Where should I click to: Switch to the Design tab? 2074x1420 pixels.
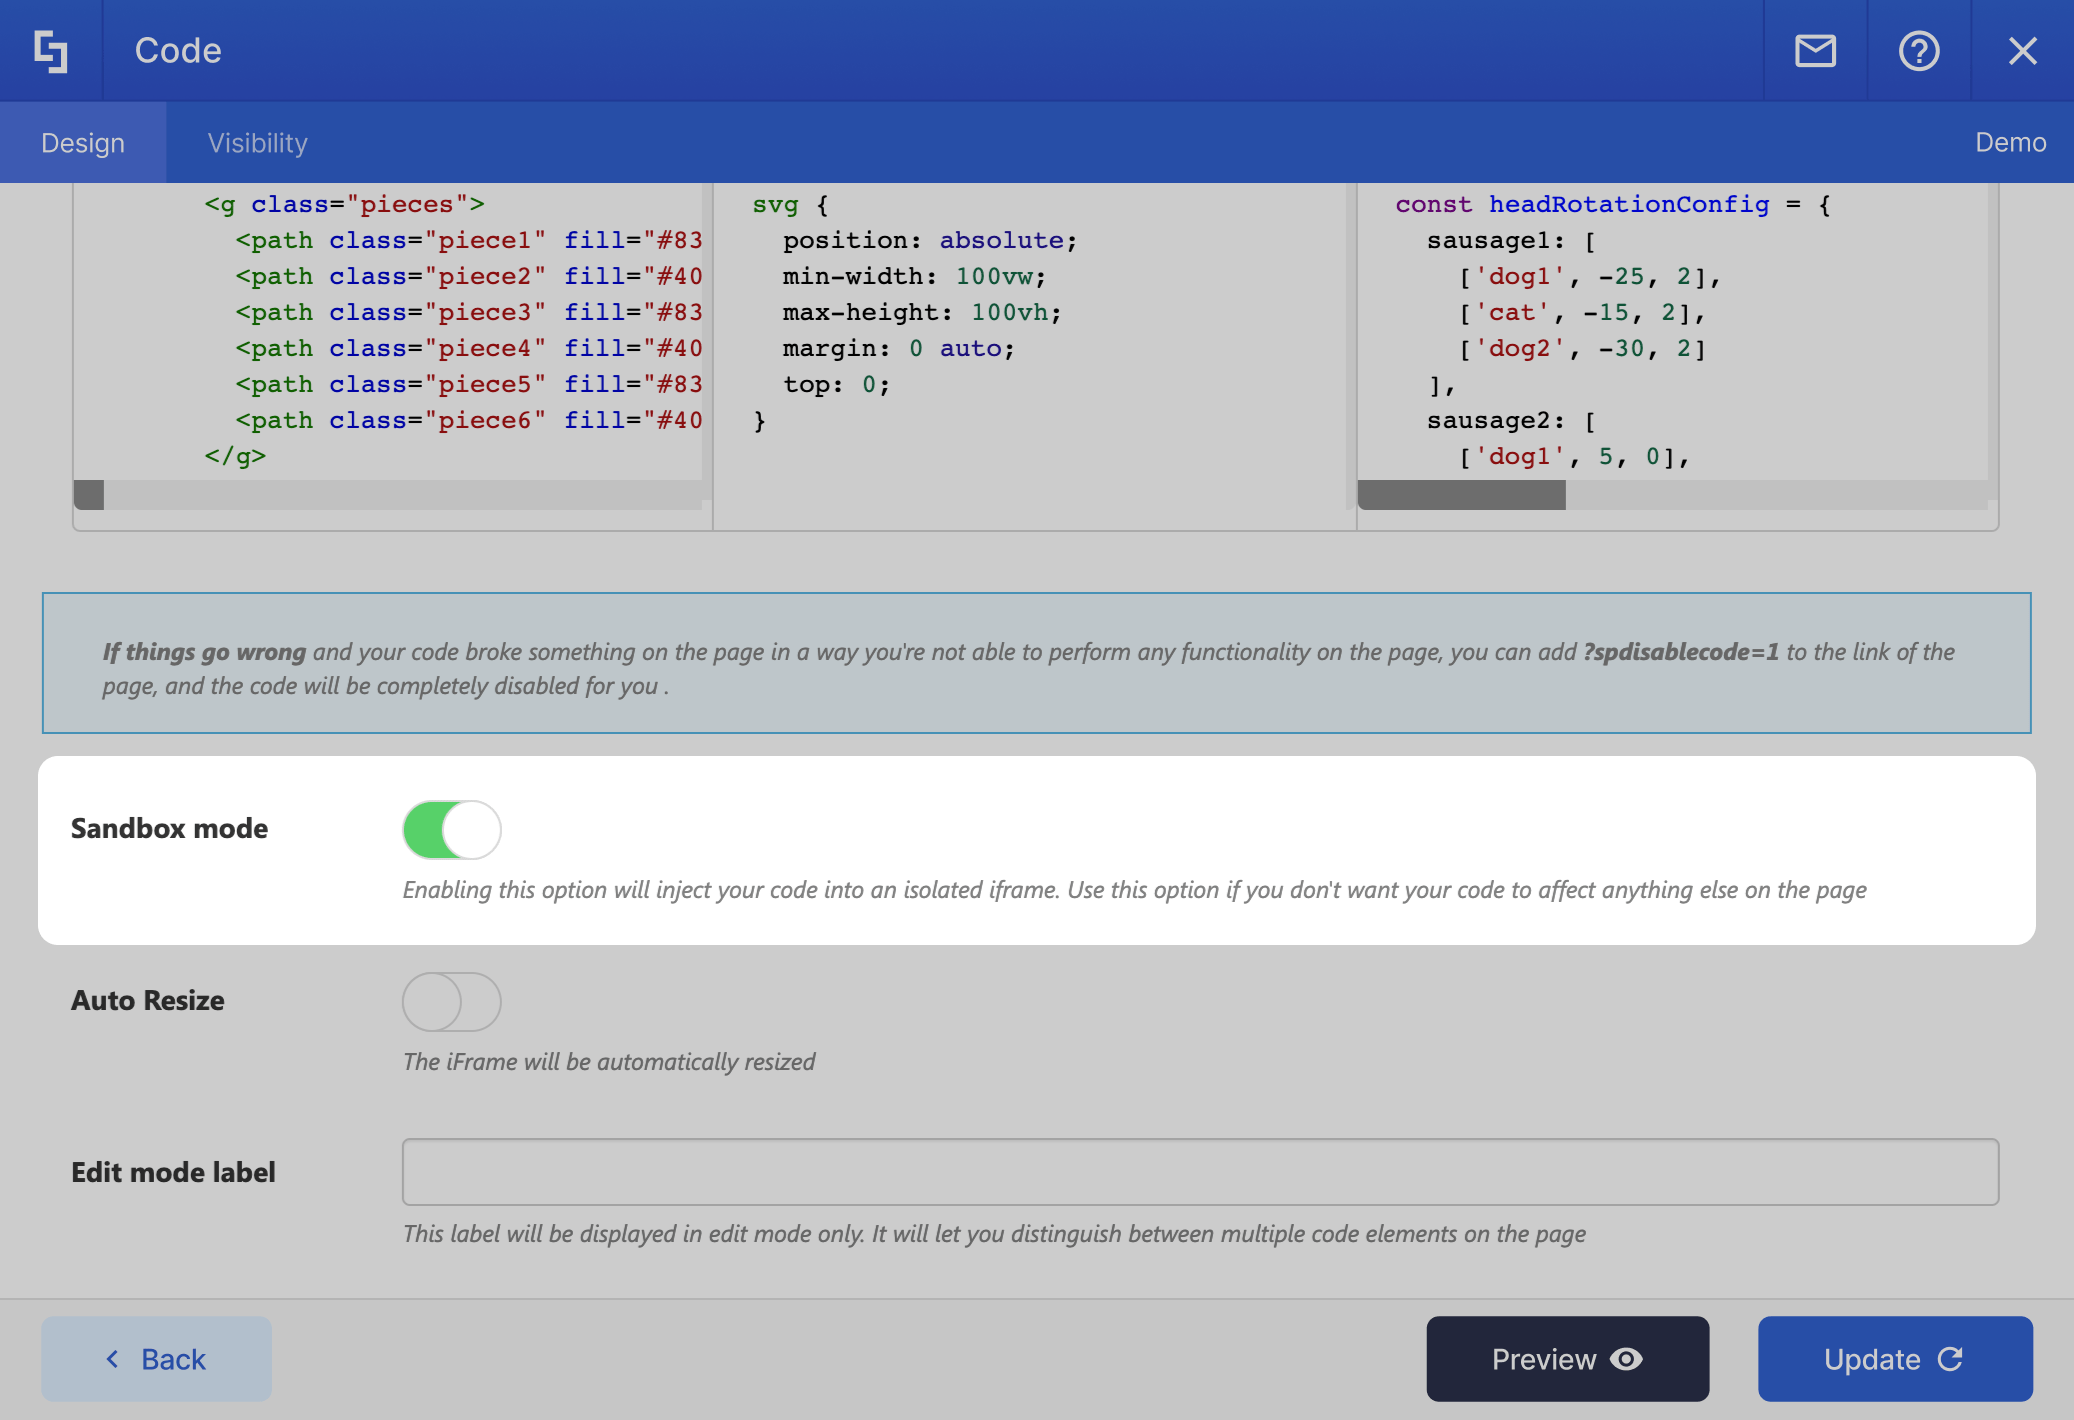83,143
